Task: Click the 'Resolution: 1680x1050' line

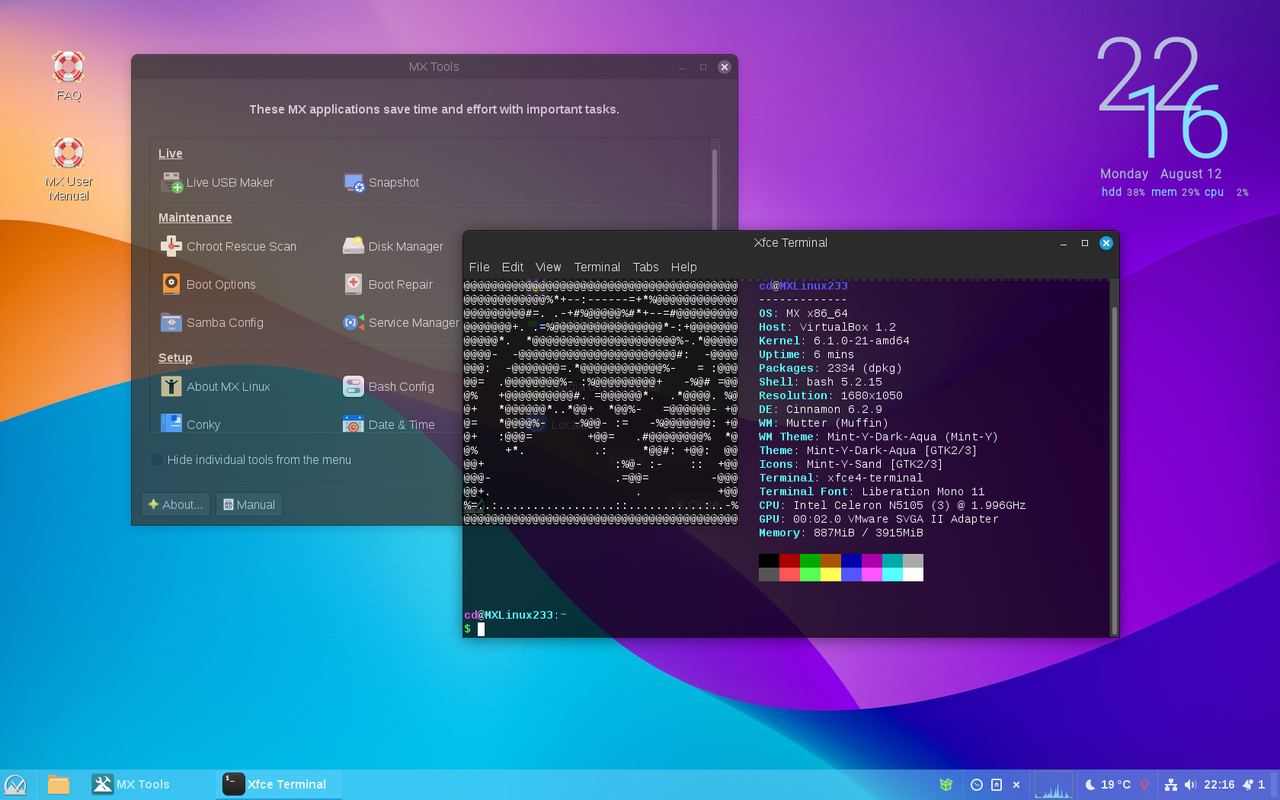Action: click(830, 396)
